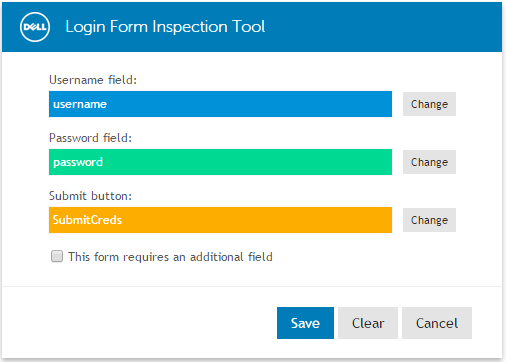
Task: Cancel the login form inspection
Action: [437, 323]
